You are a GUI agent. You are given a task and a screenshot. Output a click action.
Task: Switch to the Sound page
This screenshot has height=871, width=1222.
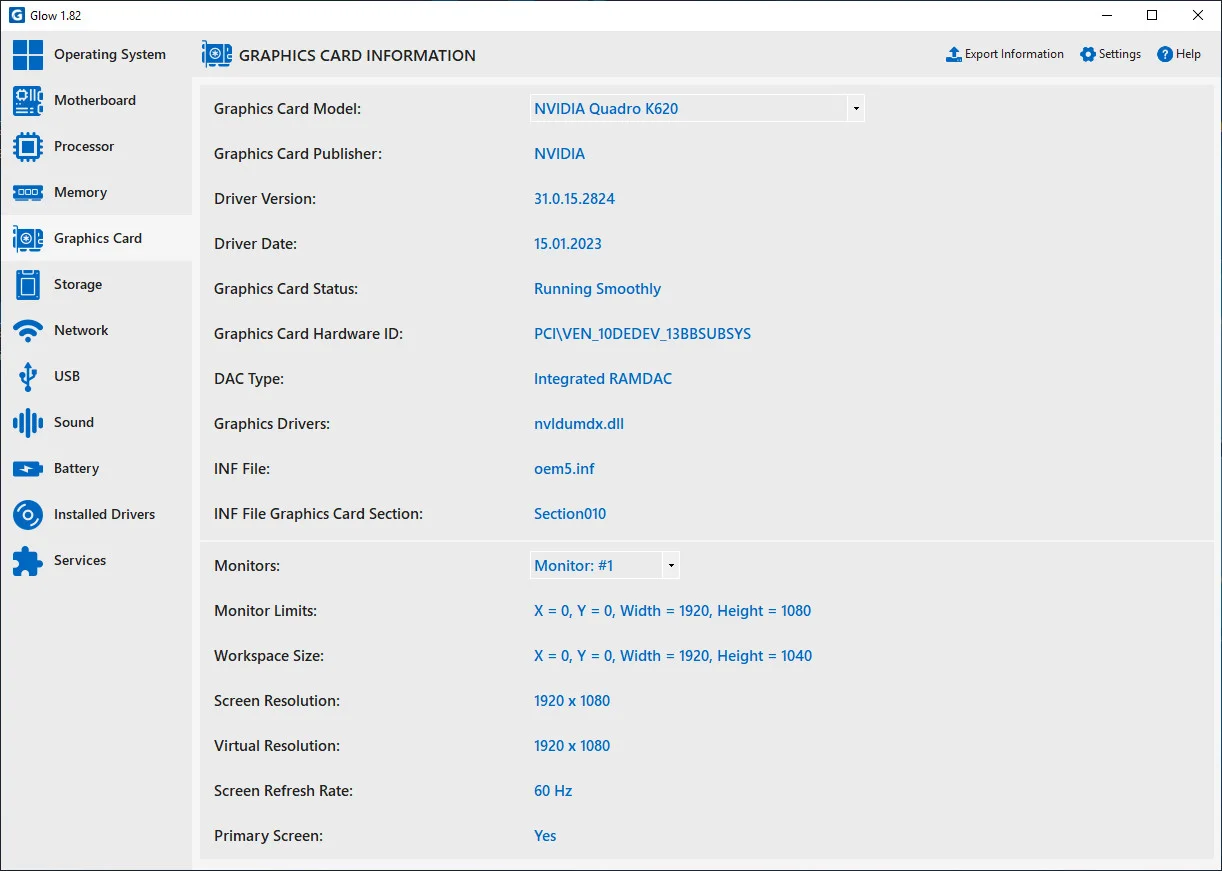click(x=96, y=423)
